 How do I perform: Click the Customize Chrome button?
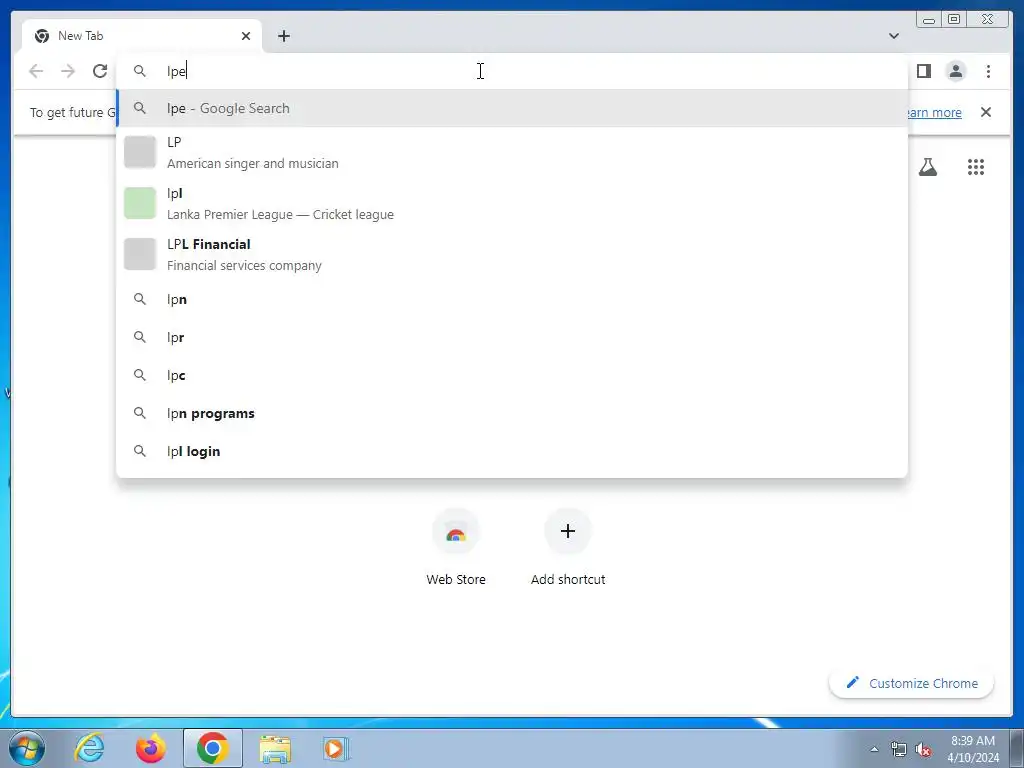[912, 683]
